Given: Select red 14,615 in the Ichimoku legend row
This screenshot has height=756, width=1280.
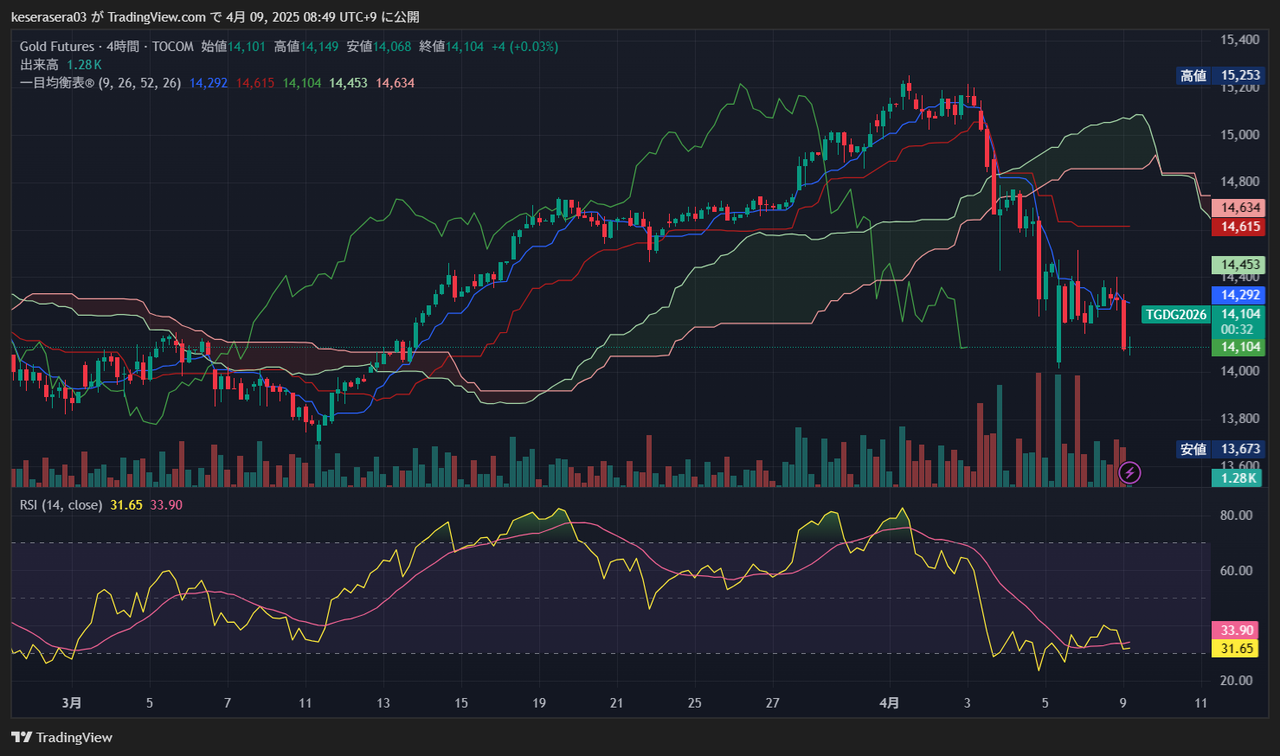Looking at the screenshot, I should [x=255, y=83].
